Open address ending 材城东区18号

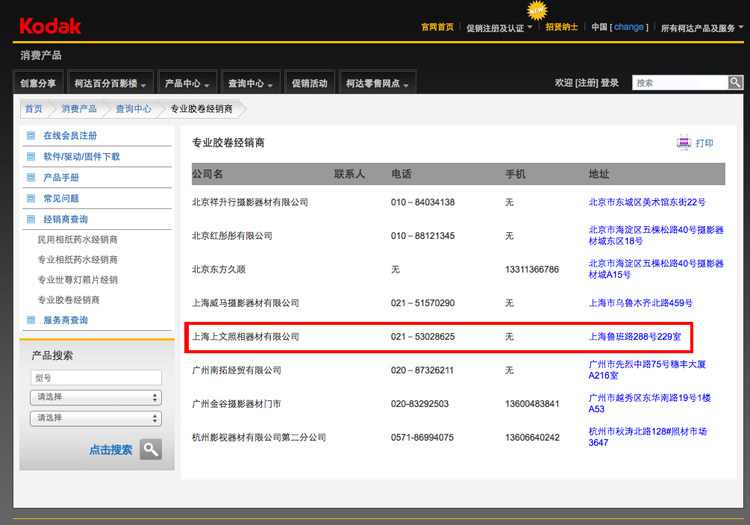[656, 235]
